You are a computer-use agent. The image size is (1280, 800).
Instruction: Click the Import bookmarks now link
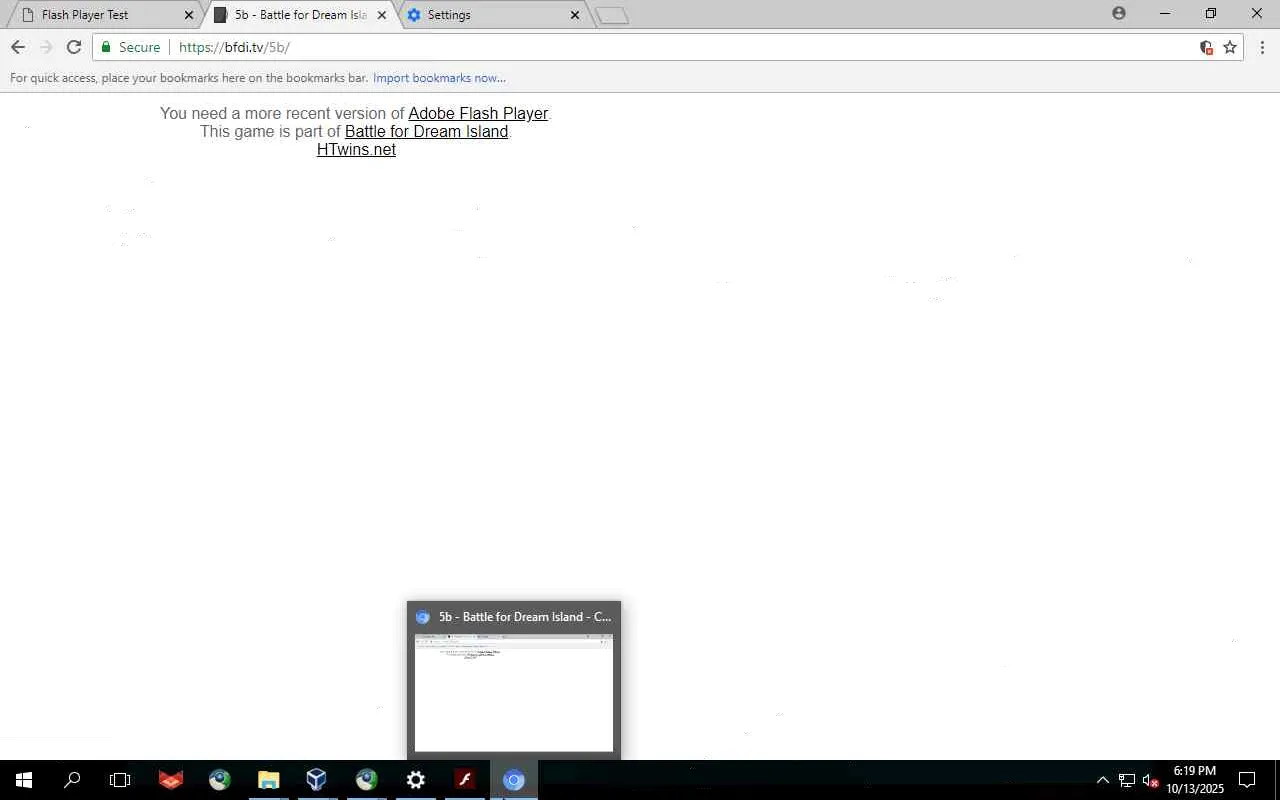point(439,78)
